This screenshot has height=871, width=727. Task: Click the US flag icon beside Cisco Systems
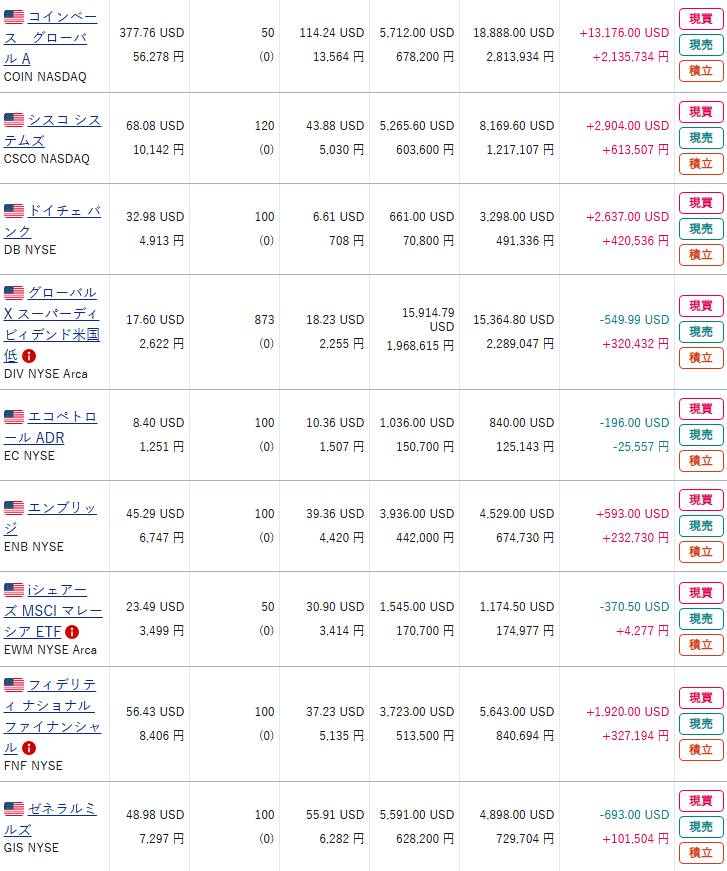pos(14,119)
